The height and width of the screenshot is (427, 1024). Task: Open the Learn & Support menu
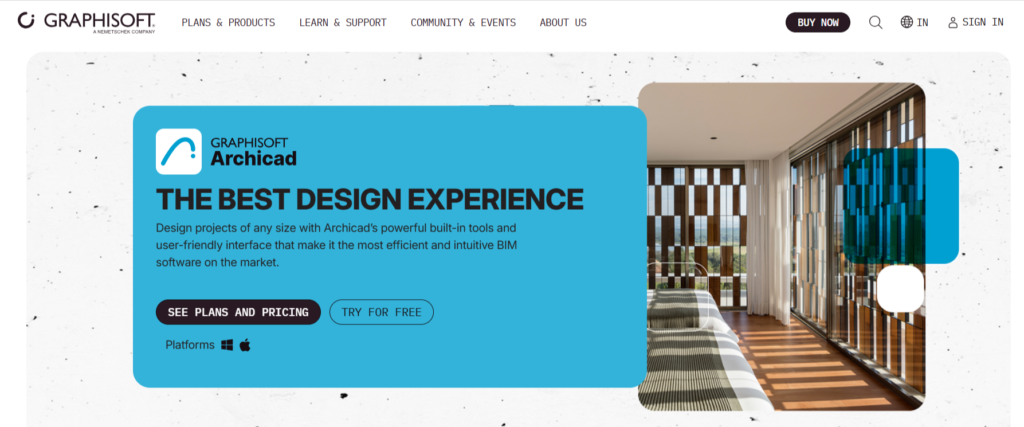(x=343, y=22)
